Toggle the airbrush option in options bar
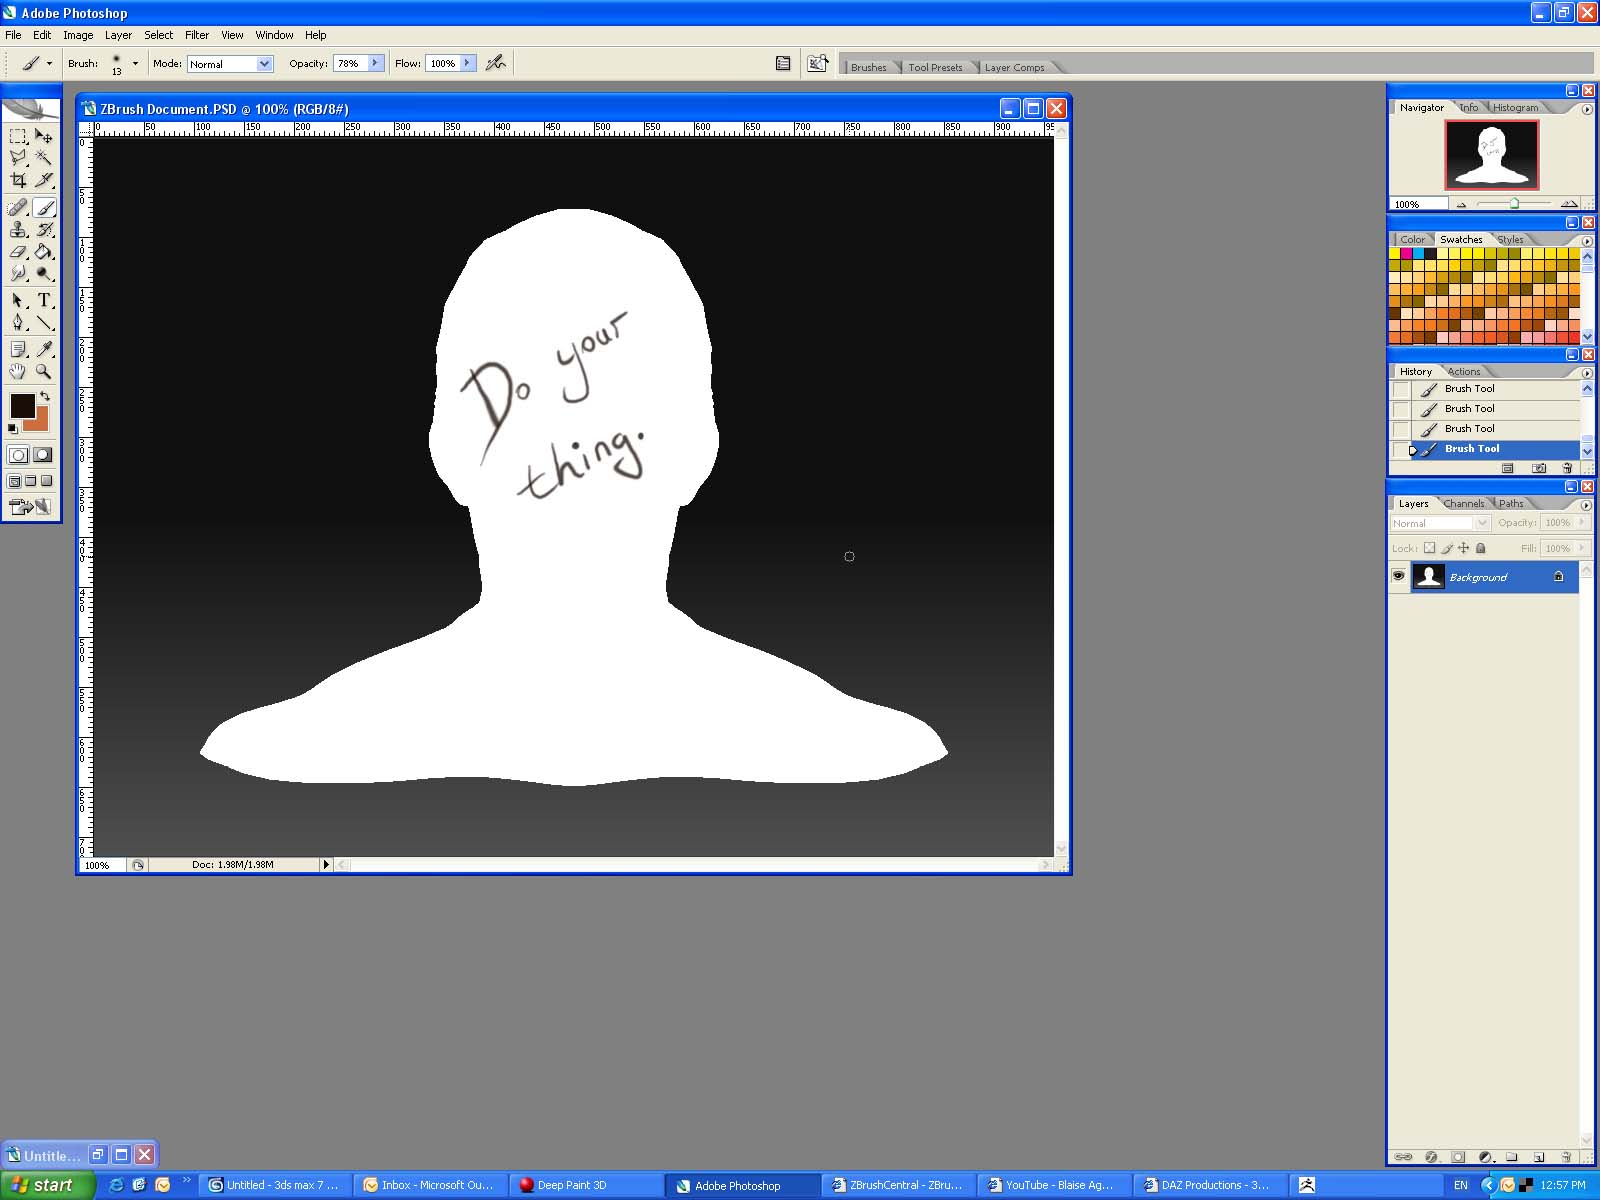This screenshot has width=1600, height=1200. pos(495,63)
